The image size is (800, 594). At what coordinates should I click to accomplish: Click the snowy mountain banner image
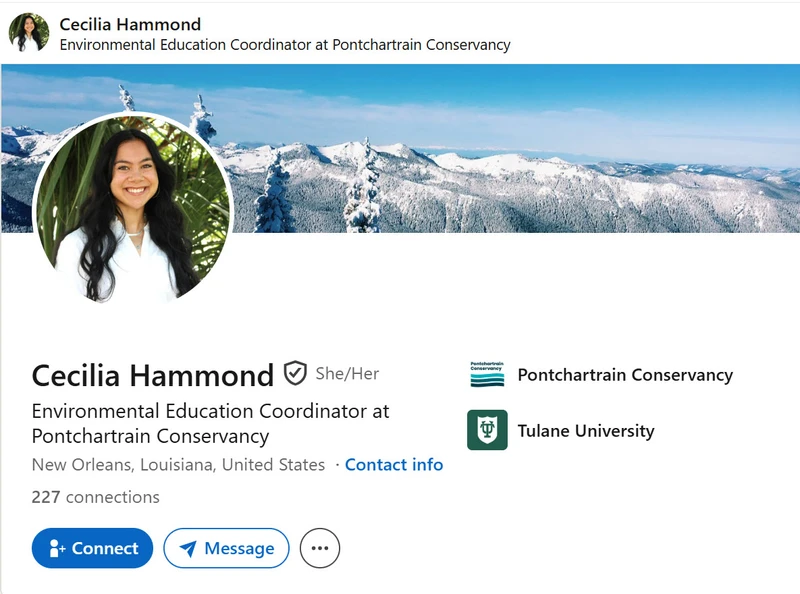click(x=510, y=148)
